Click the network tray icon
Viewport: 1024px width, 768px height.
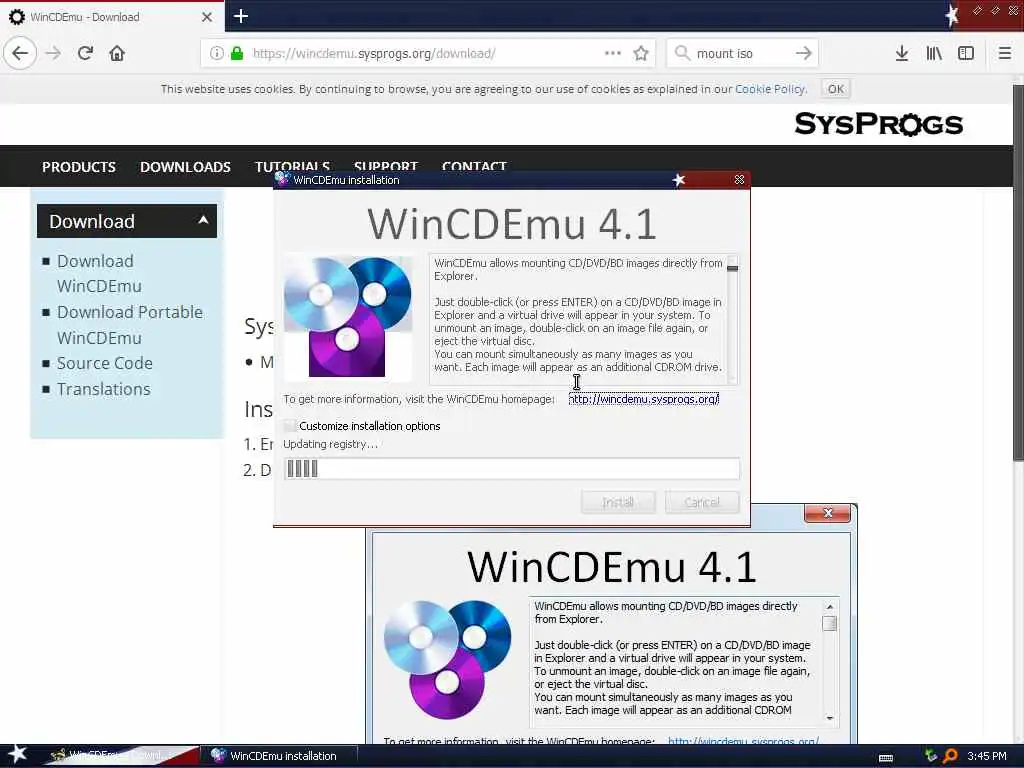(931, 756)
